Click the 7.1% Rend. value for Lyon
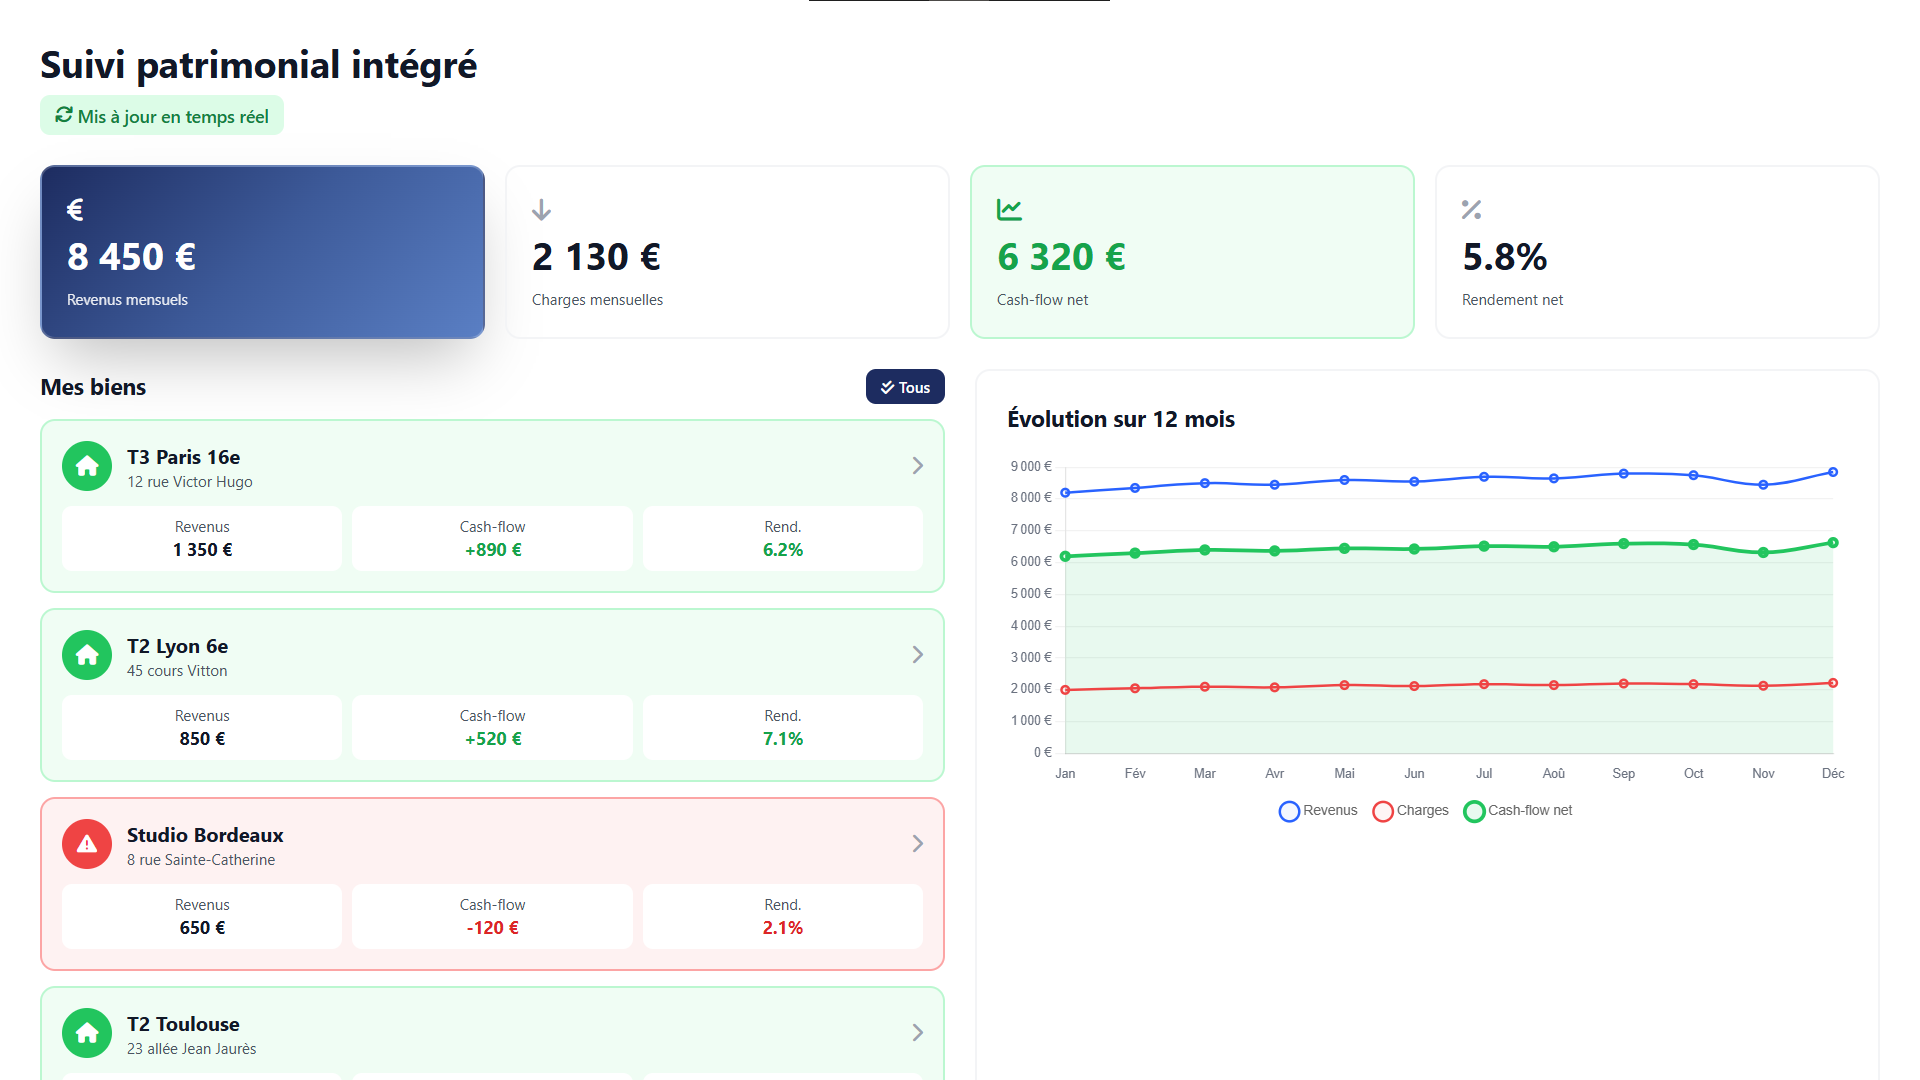Image resolution: width=1920 pixels, height=1080 pixels. [783, 739]
